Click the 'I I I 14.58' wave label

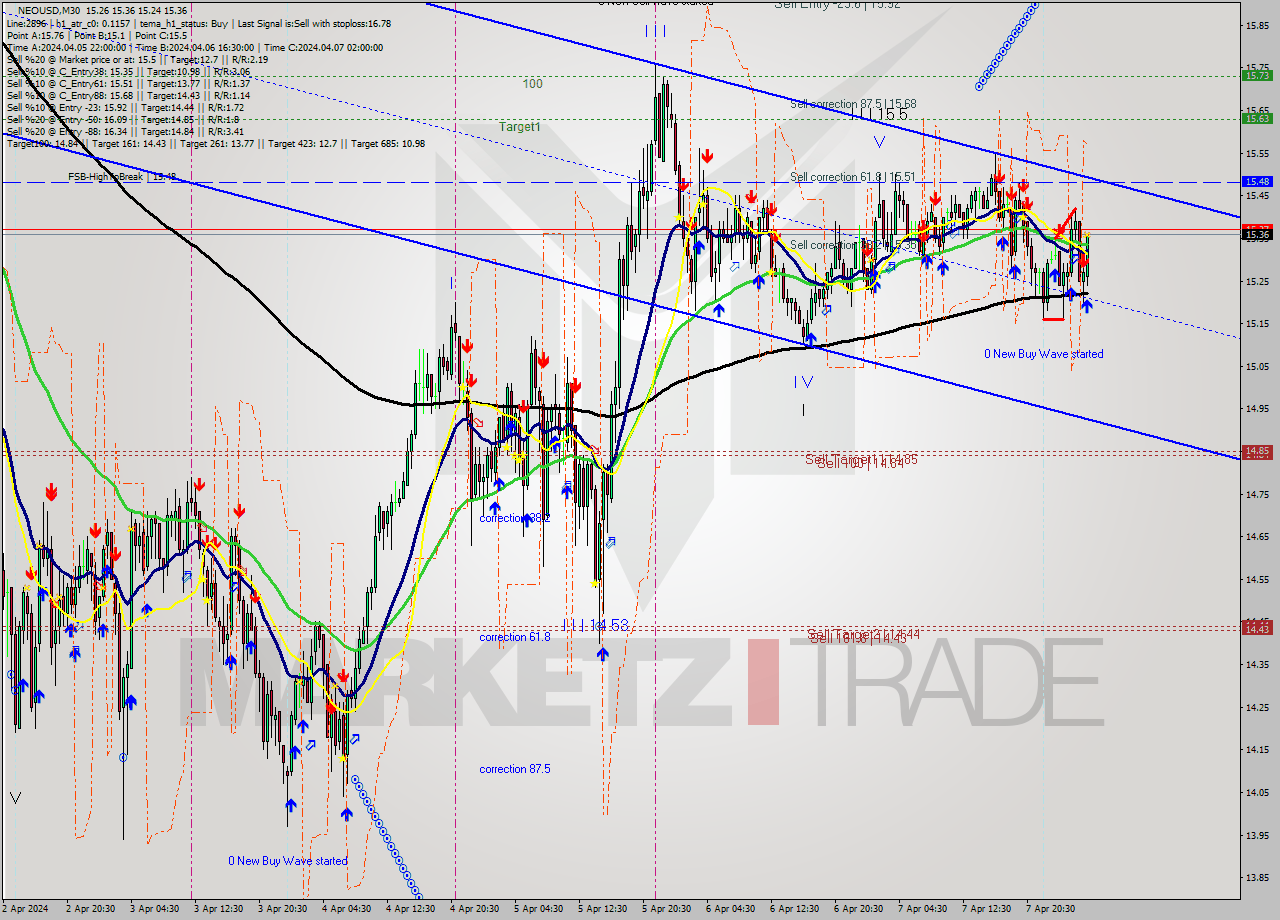tap(595, 625)
